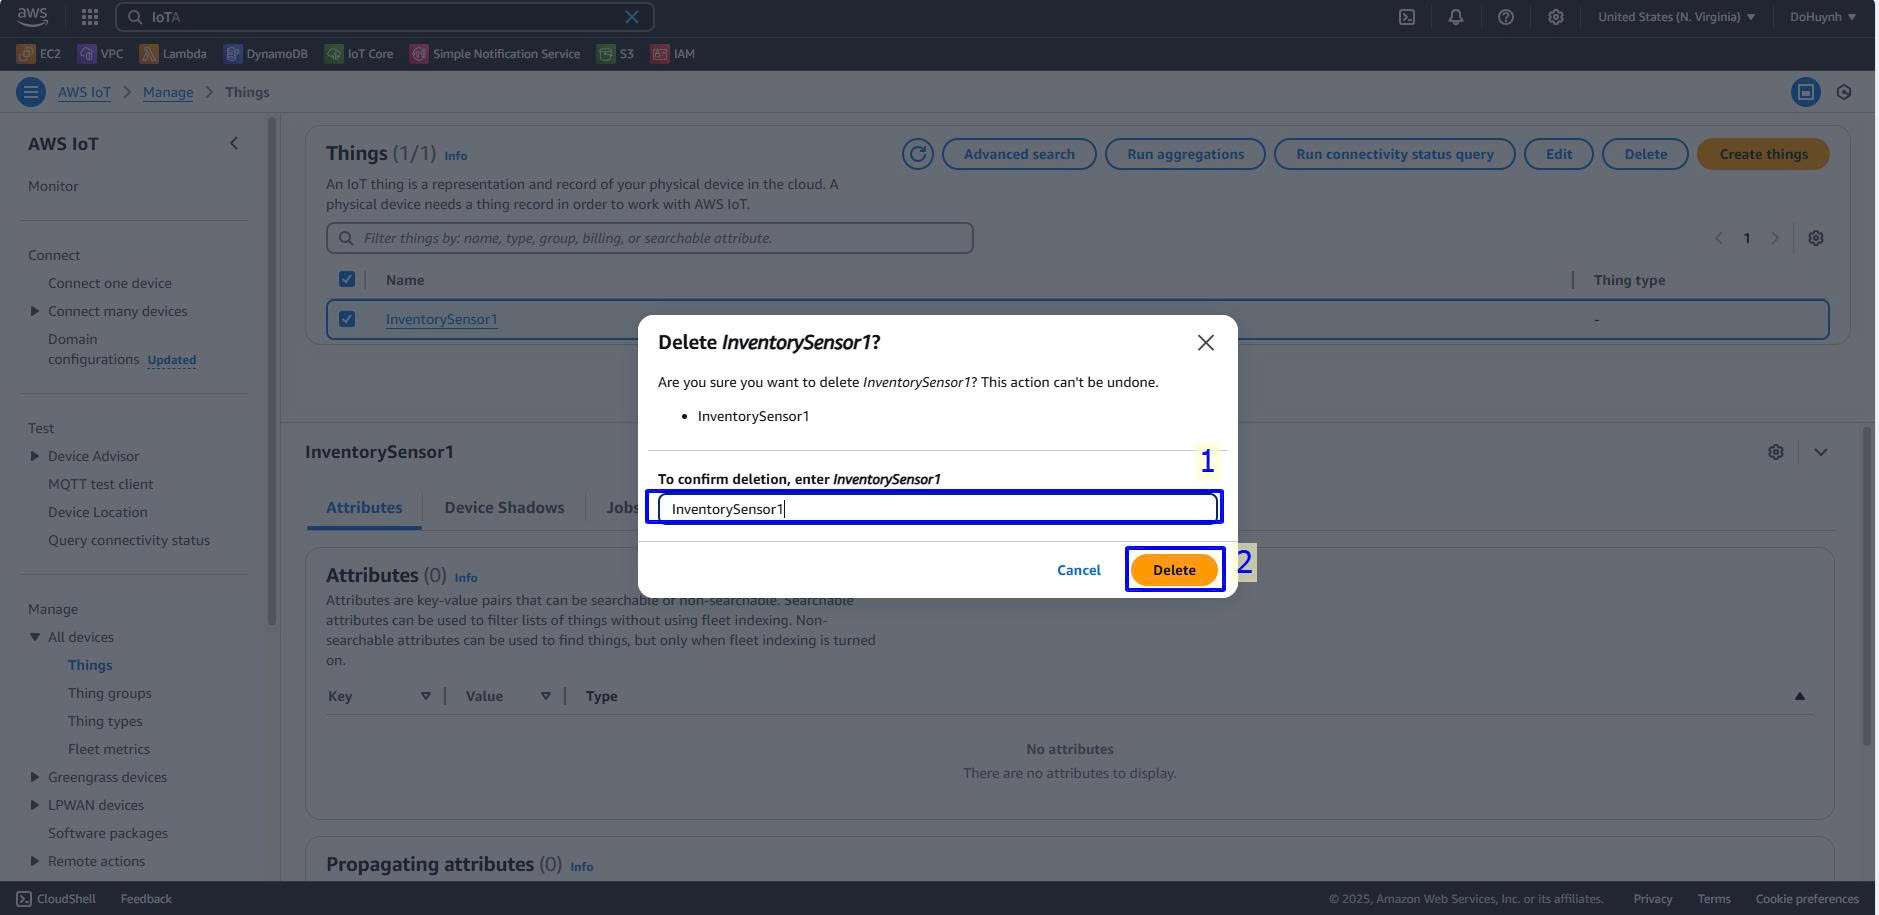Image resolution: width=1879 pixels, height=915 pixels.
Task: Collapse the AWS IoT sidebar
Action: [x=234, y=143]
